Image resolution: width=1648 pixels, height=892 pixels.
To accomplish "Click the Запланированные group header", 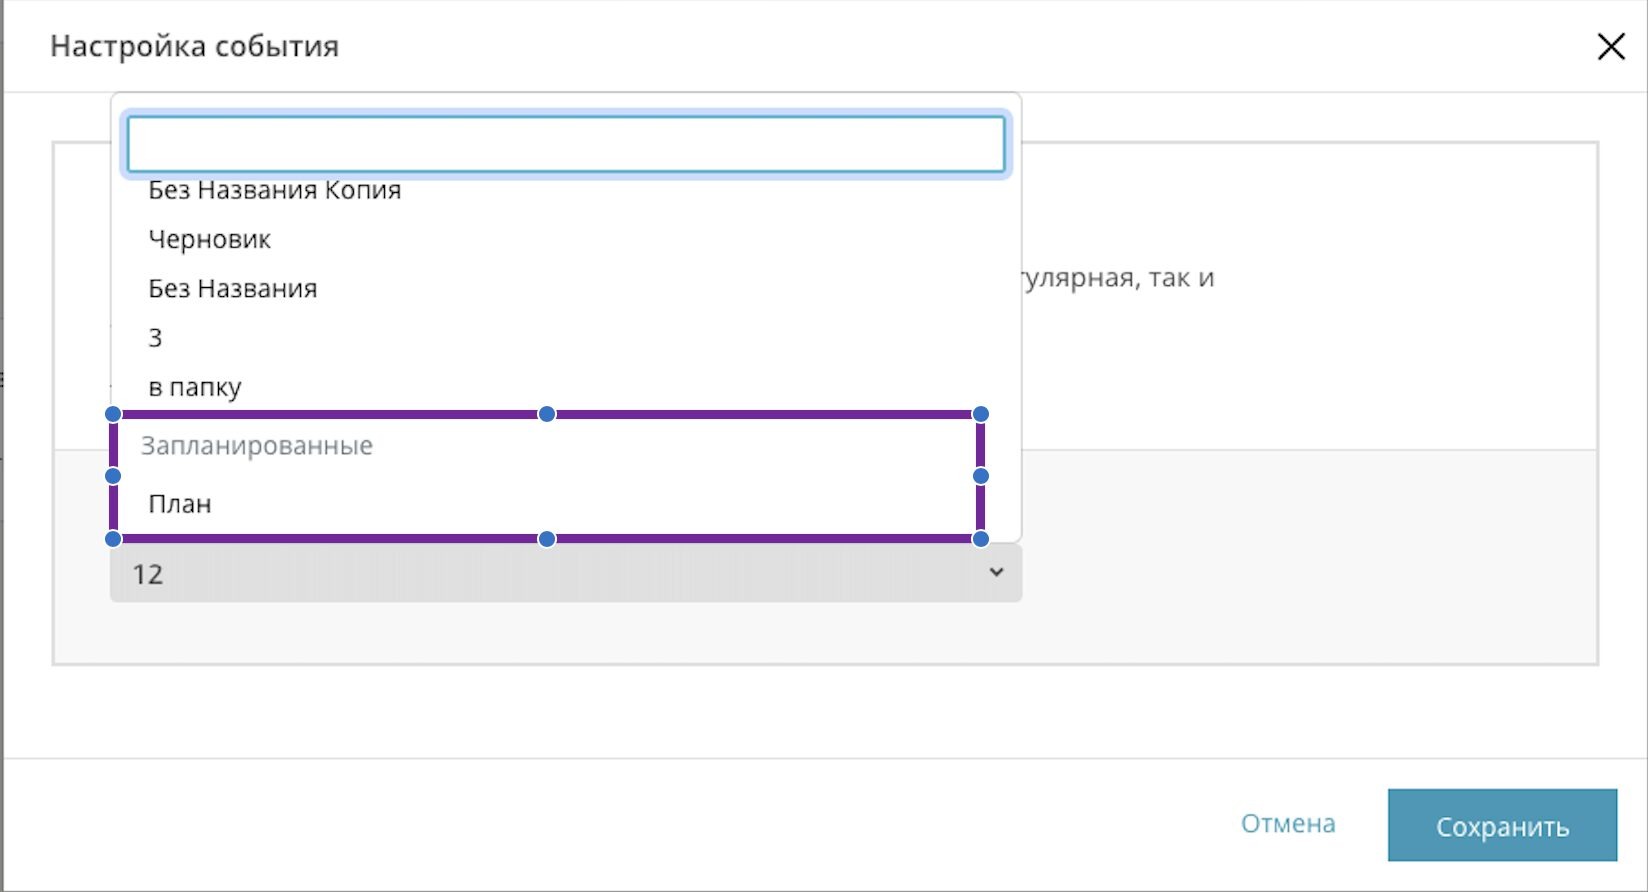I will click(x=256, y=446).
